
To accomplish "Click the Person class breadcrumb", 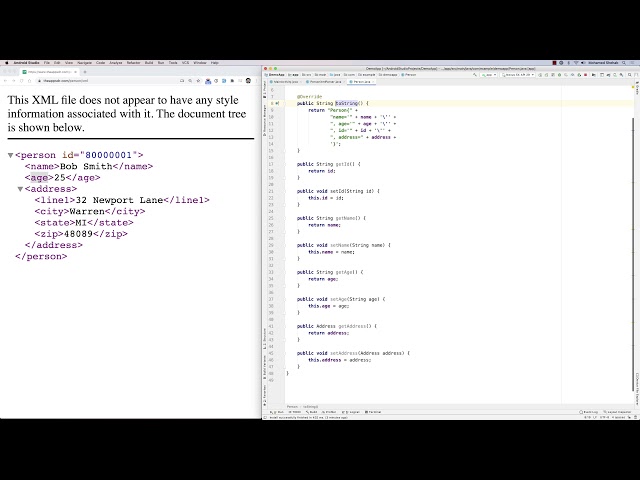I will (x=409, y=75).
